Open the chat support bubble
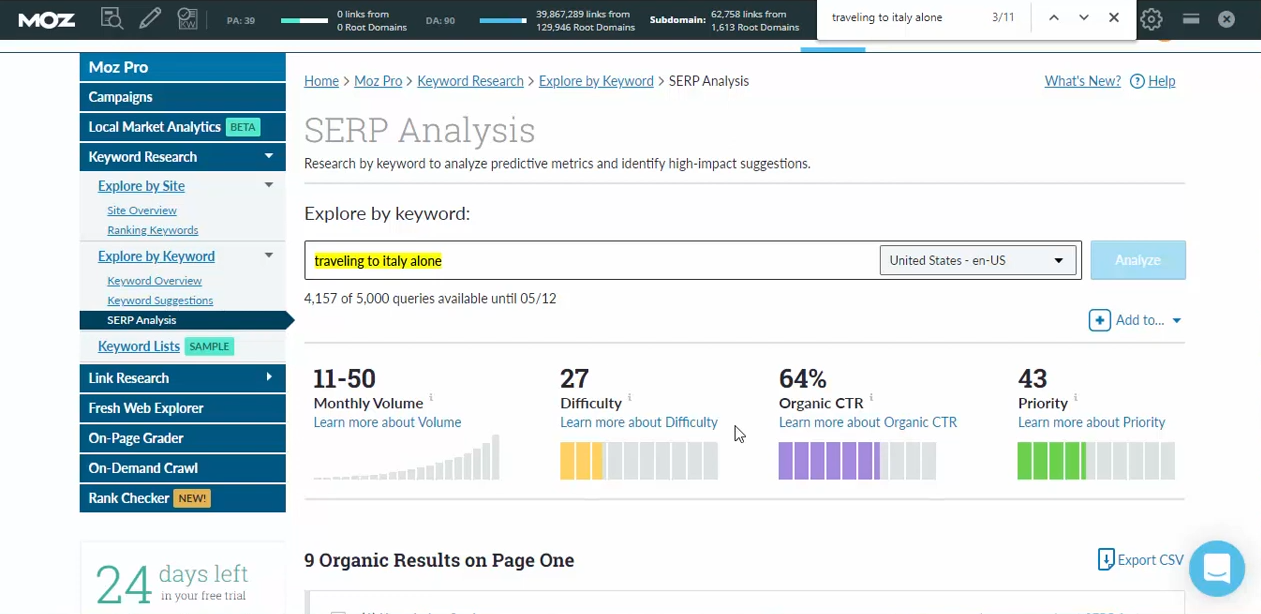The height and width of the screenshot is (614, 1261). tap(1216, 568)
